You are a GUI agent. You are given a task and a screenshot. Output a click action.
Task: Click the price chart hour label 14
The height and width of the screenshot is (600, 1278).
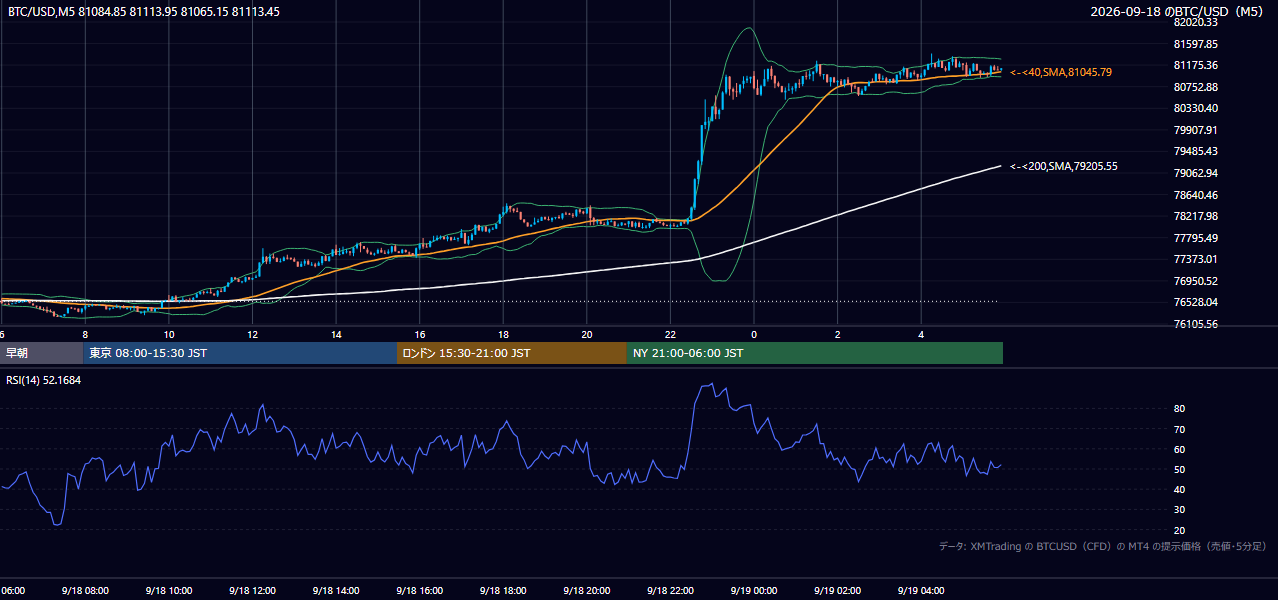pos(336,334)
